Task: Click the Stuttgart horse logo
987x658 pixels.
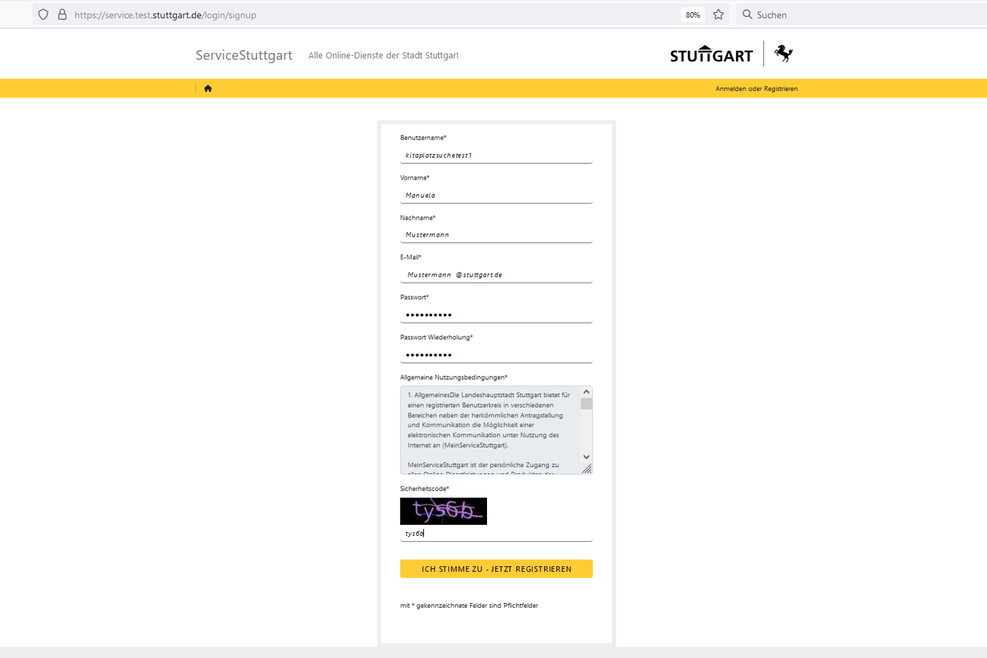Action: [x=783, y=54]
